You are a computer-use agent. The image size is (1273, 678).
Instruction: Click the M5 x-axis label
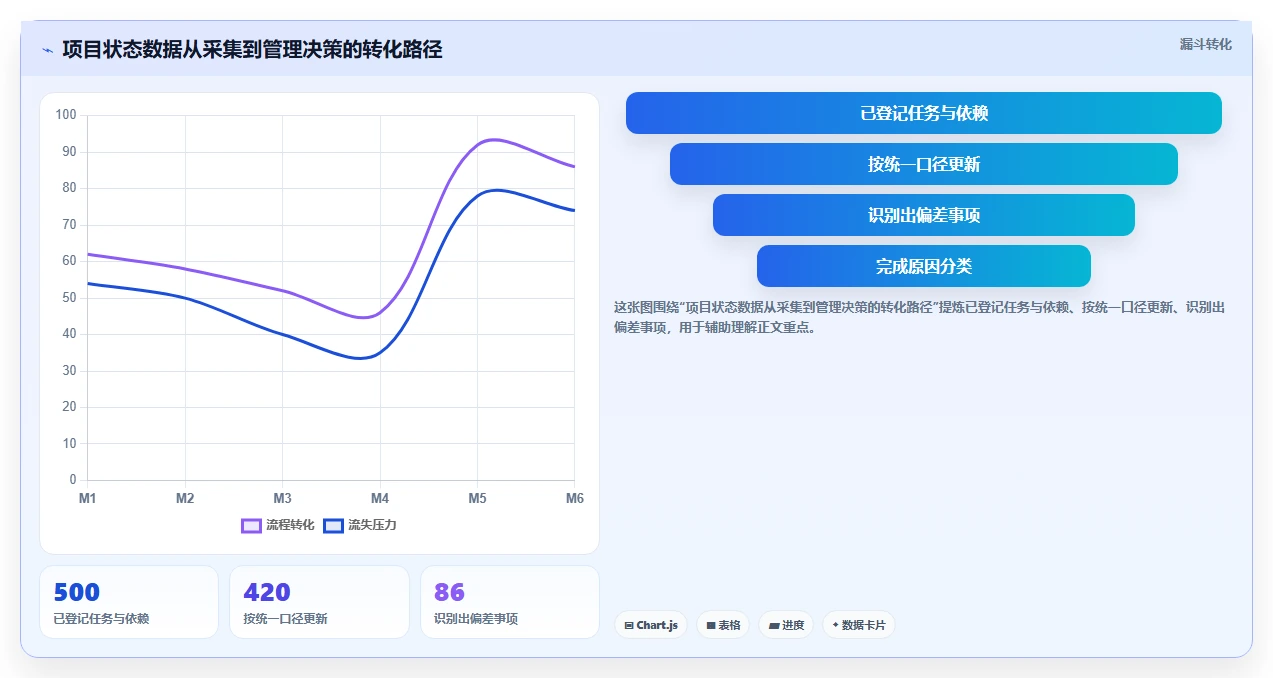tap(477, 497)
